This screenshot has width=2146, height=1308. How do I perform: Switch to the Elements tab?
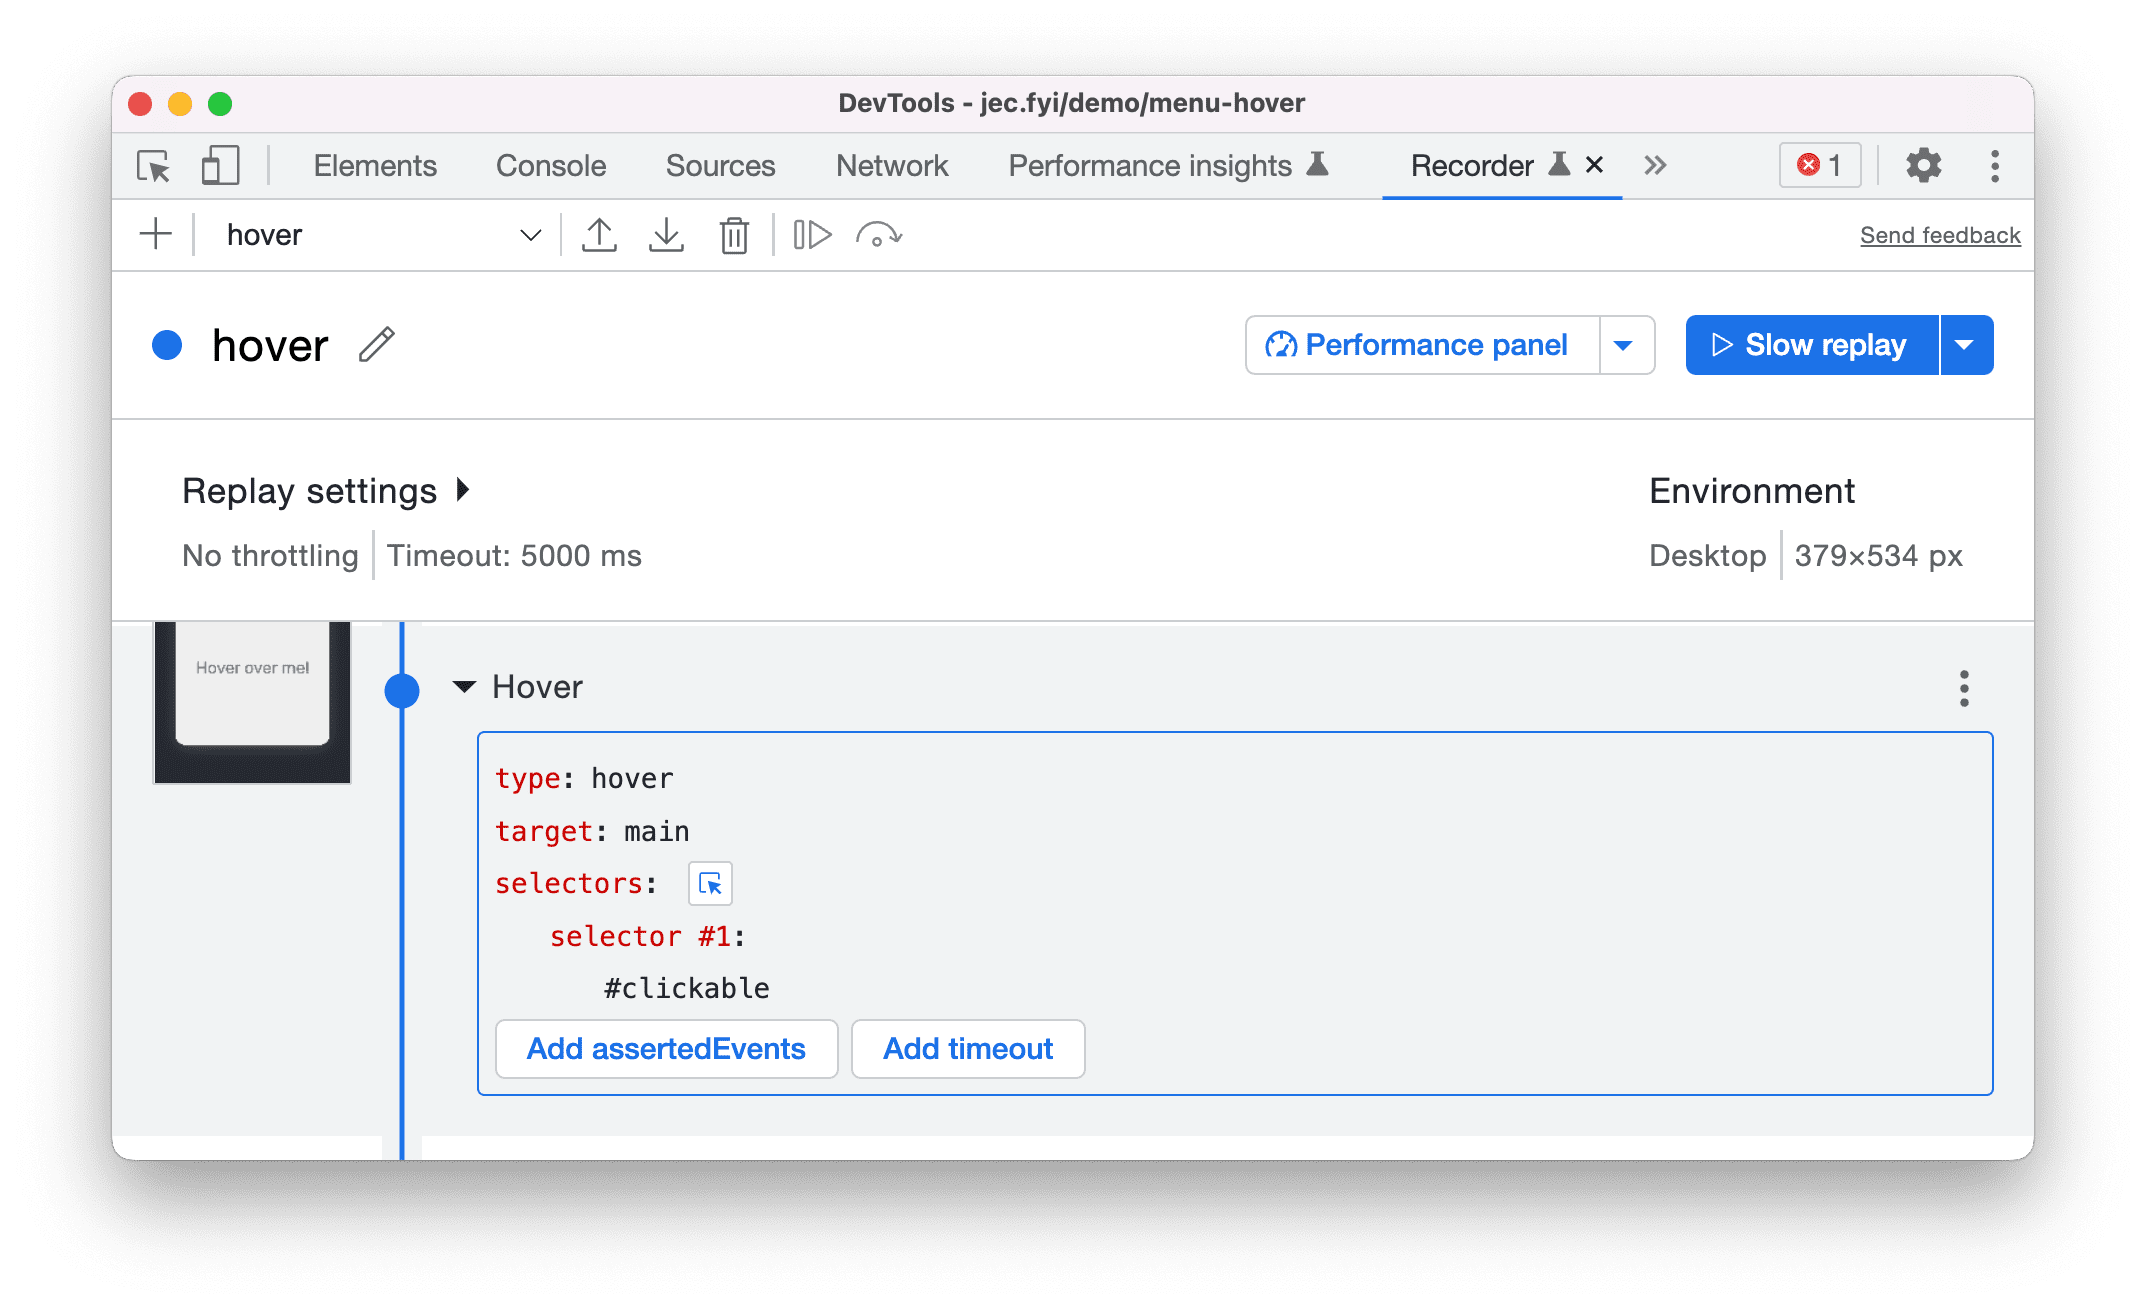[x=376, y=167]
